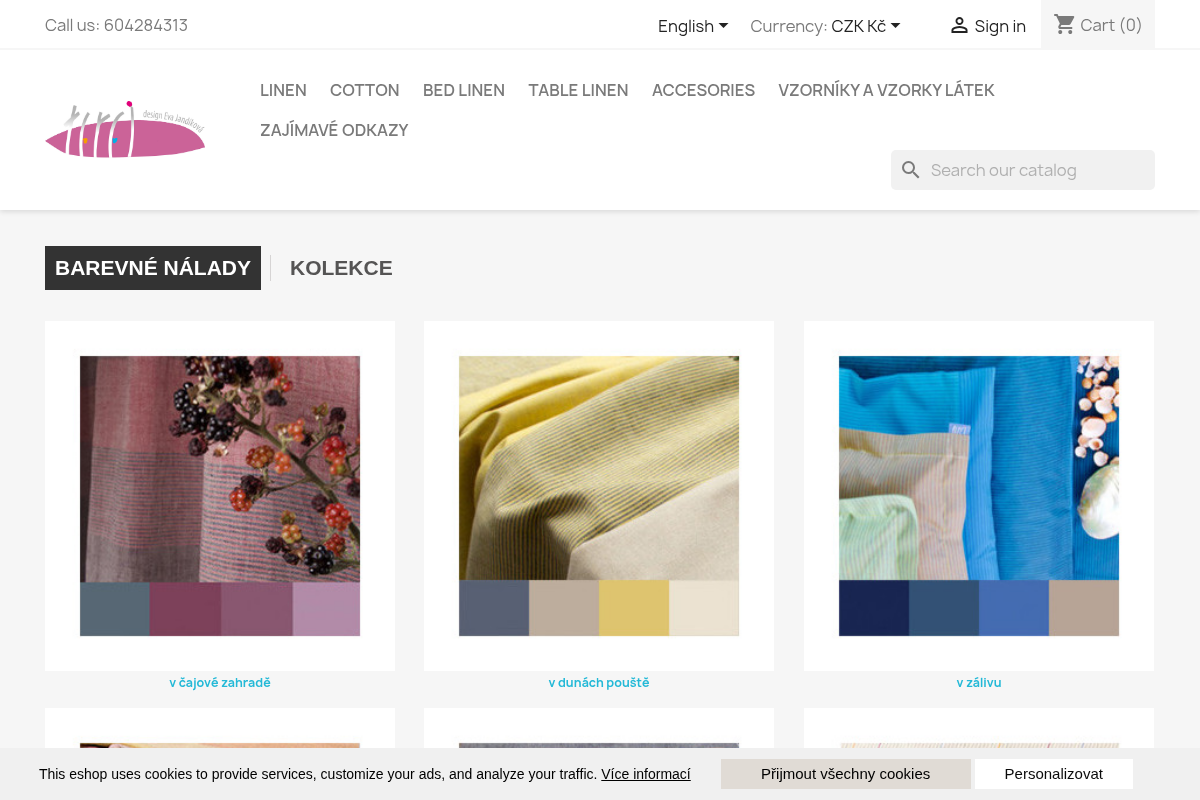Click the shopping cart icon
Viewport: 1200px width, 800px height.
pyautogui.click(x=1065, y=25)
